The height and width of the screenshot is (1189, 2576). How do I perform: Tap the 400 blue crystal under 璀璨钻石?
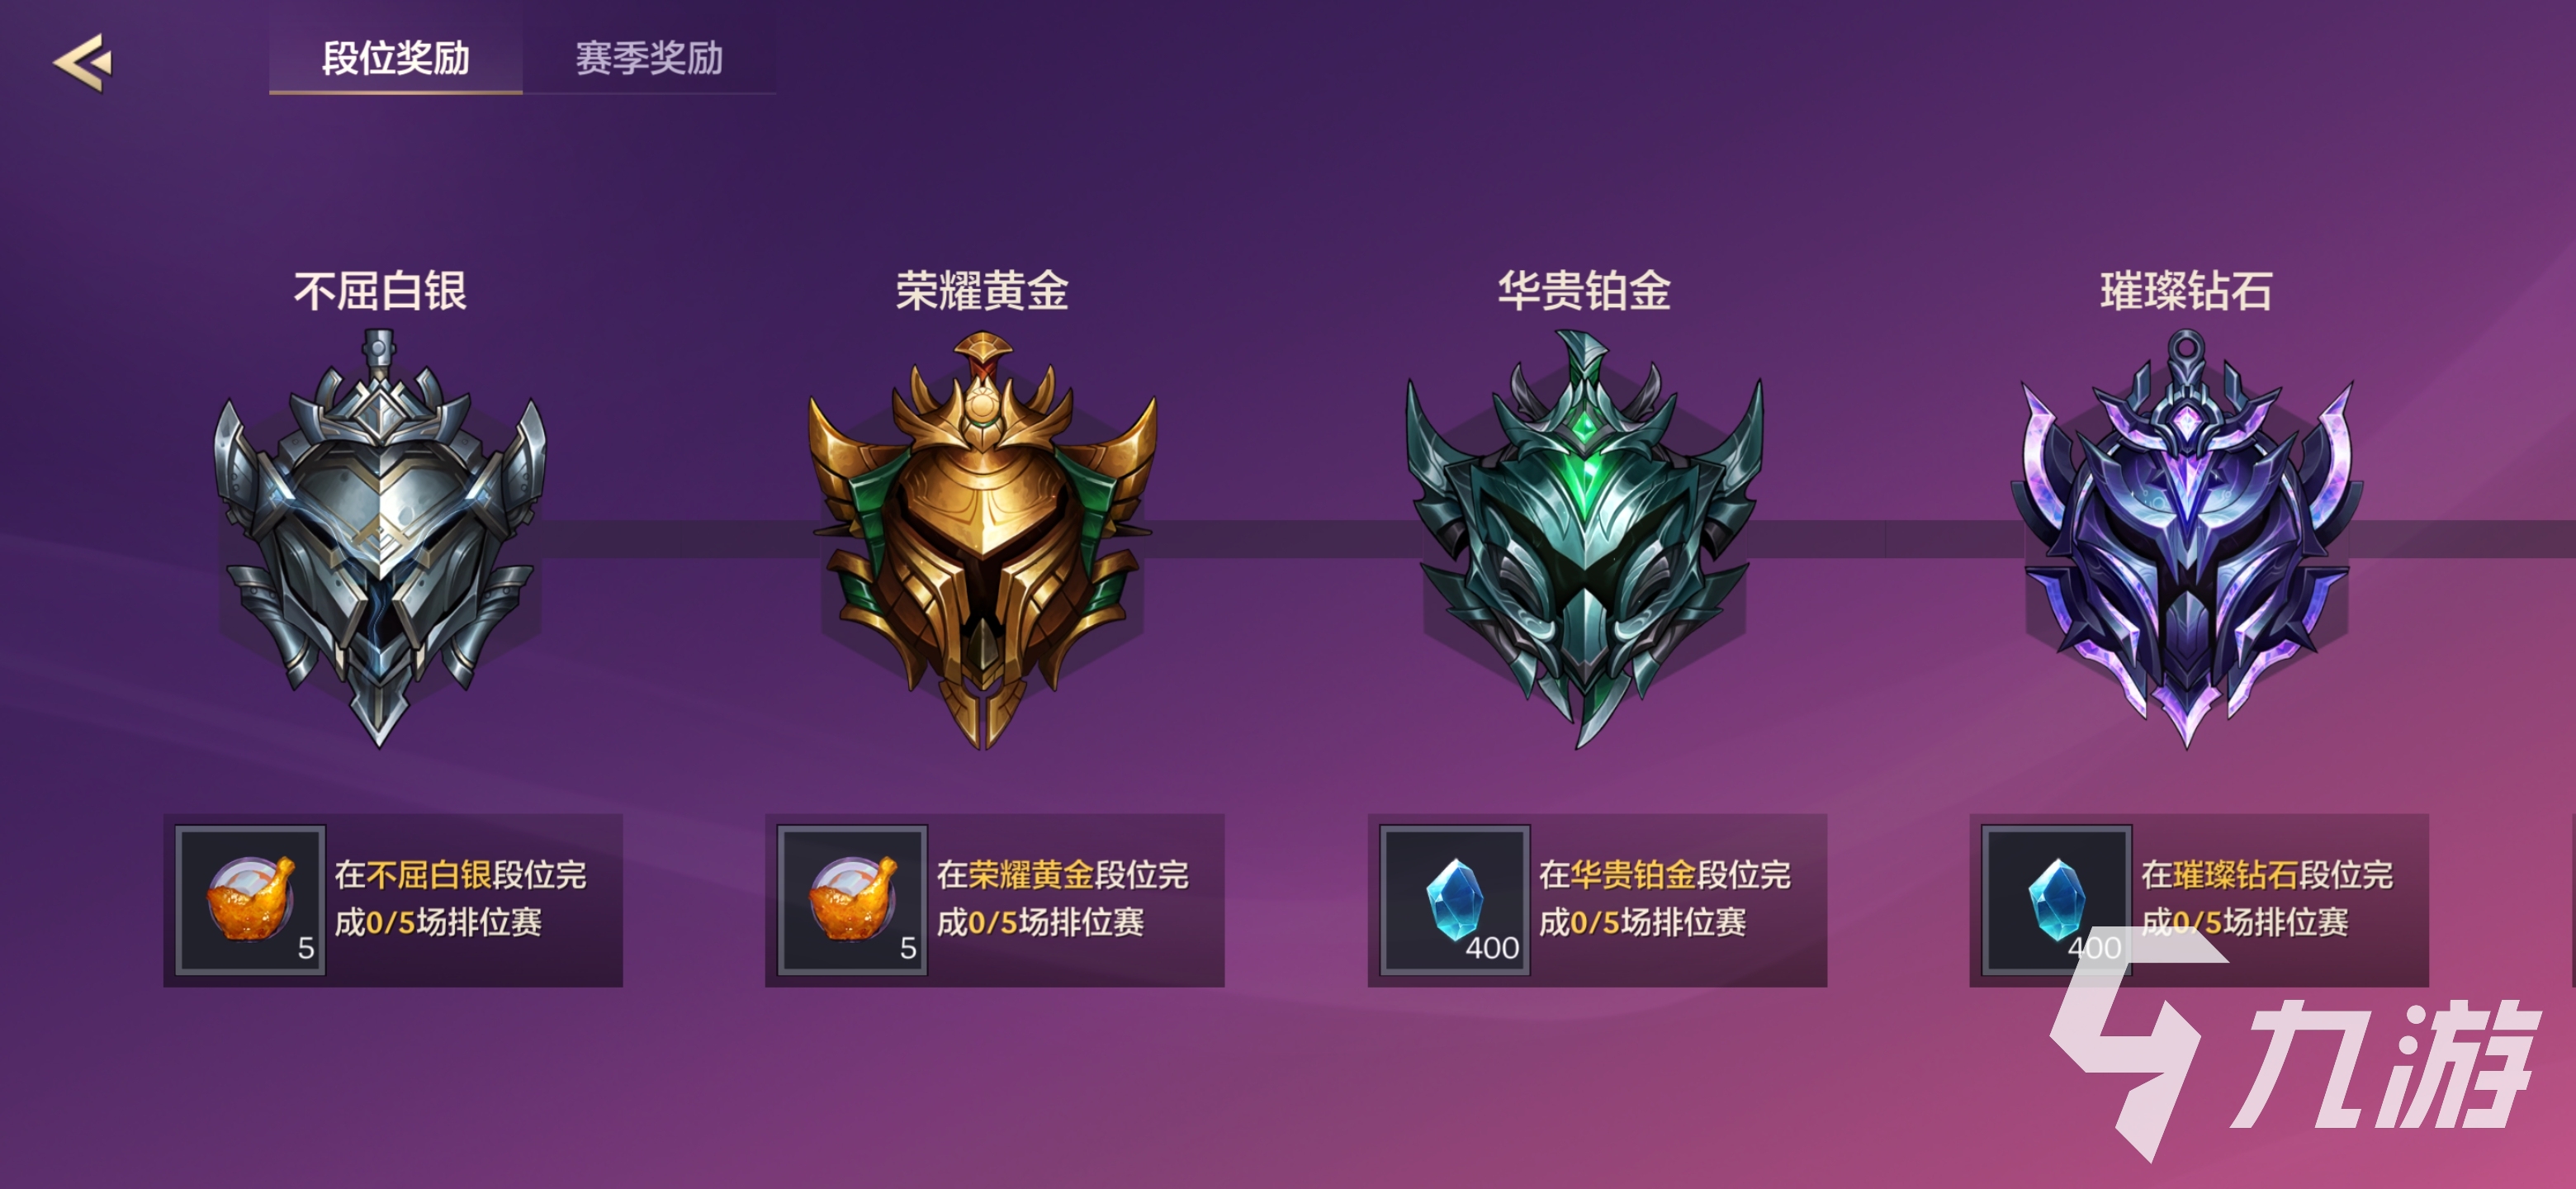coord(2057,899)
